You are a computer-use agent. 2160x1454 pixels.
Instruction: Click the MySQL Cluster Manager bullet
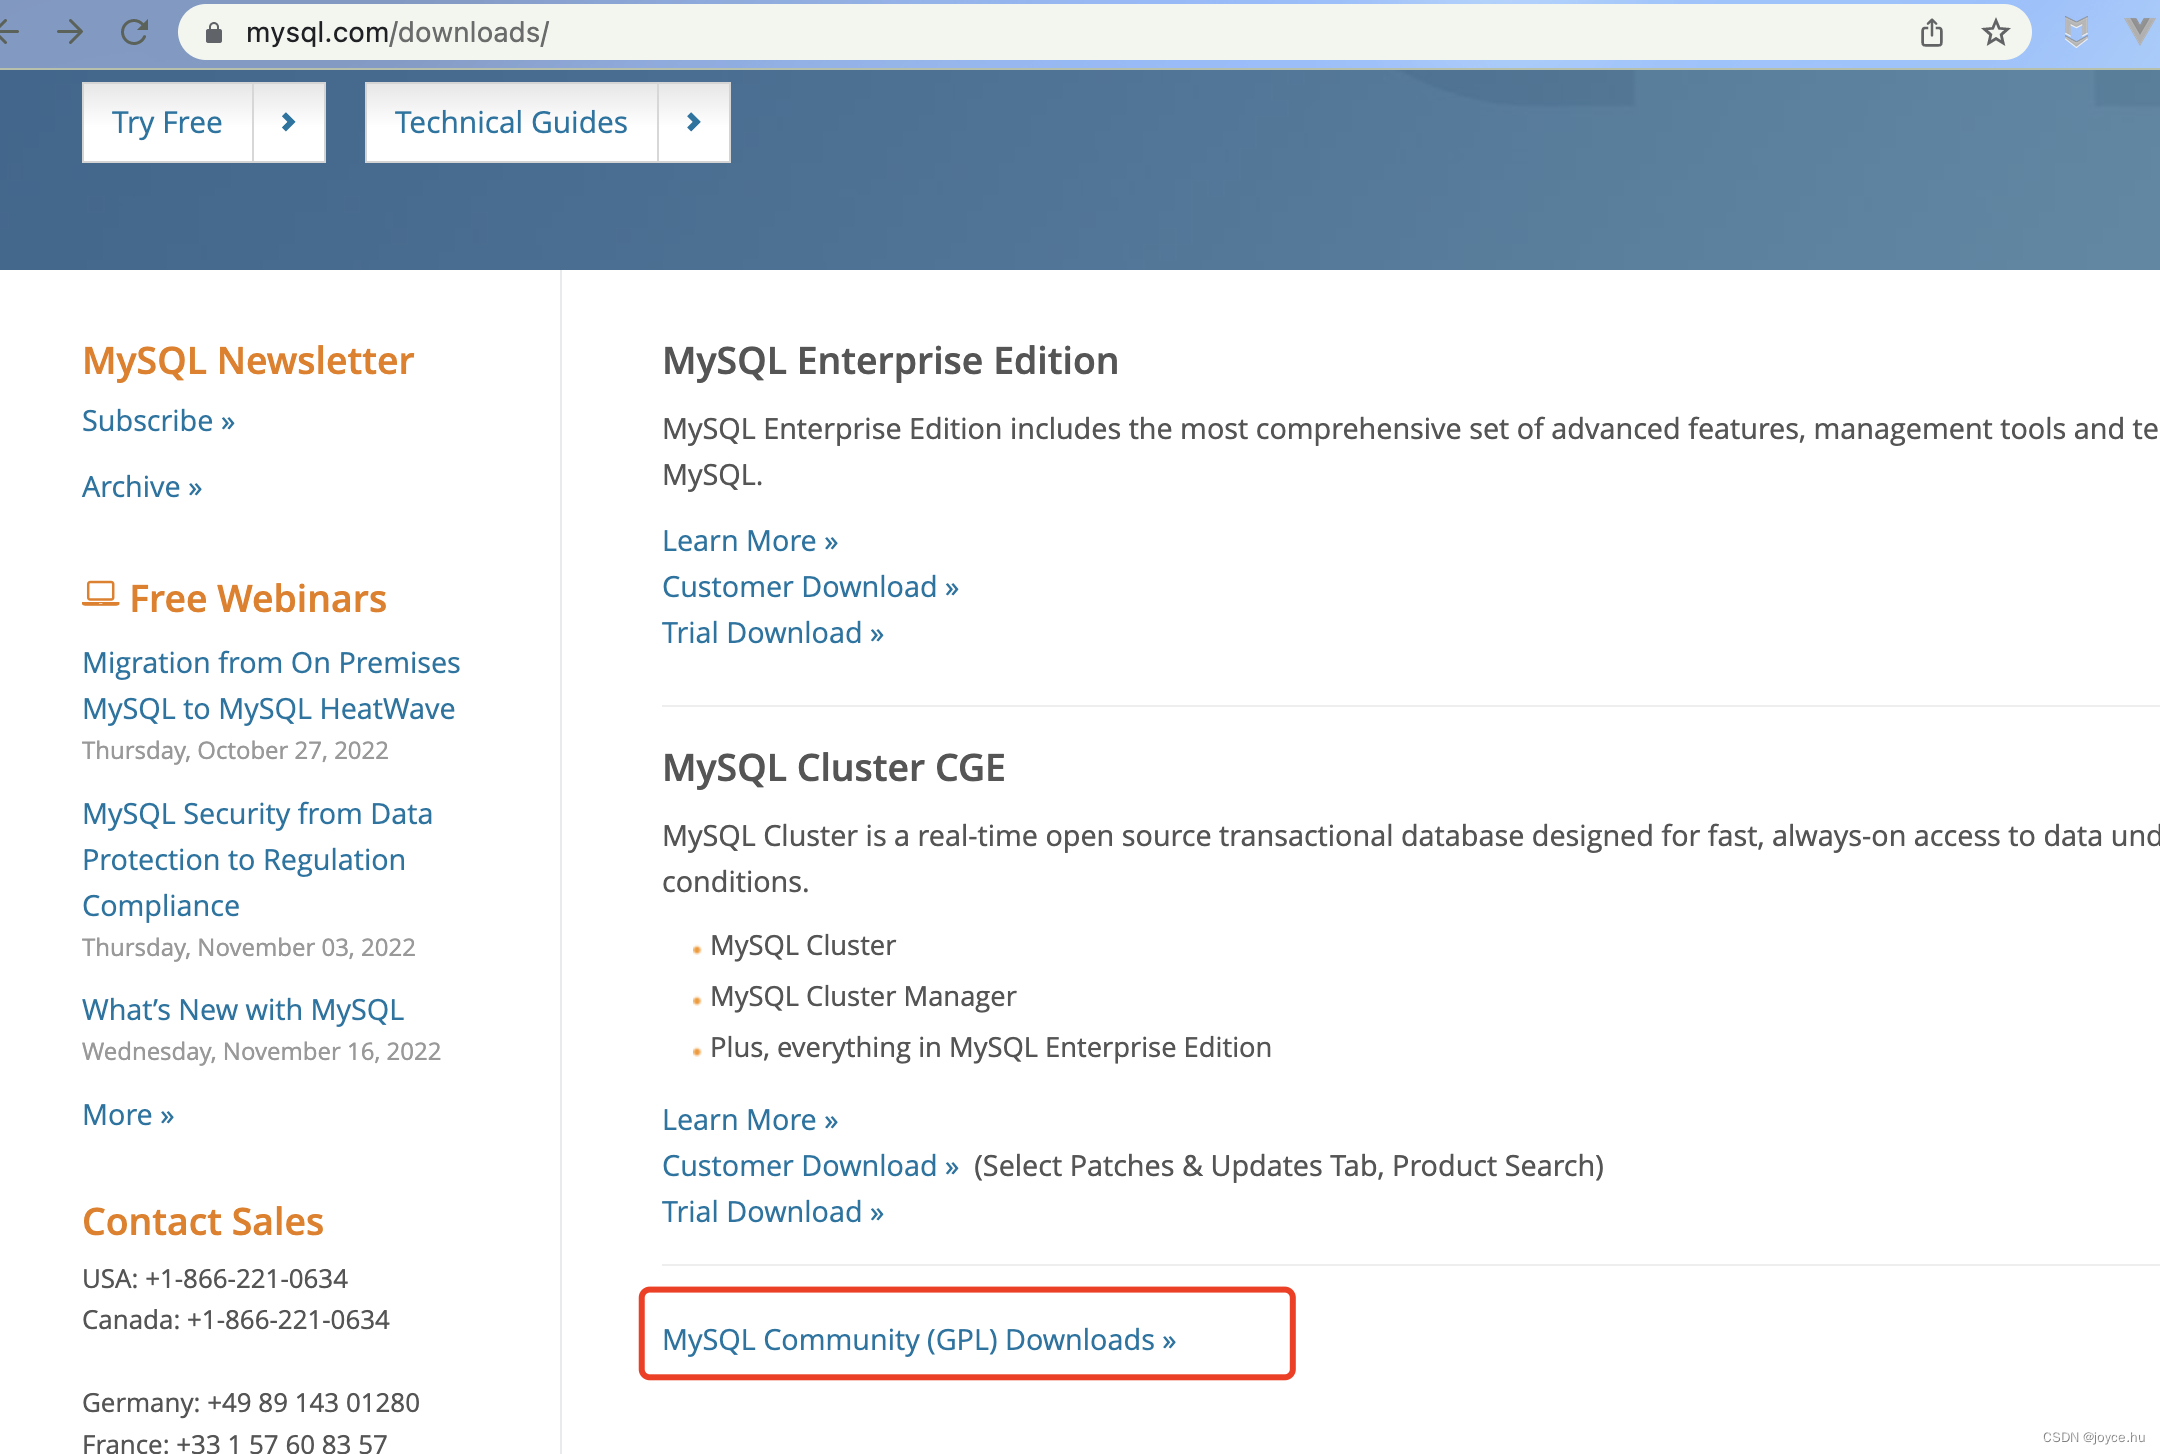click(863, 997)
